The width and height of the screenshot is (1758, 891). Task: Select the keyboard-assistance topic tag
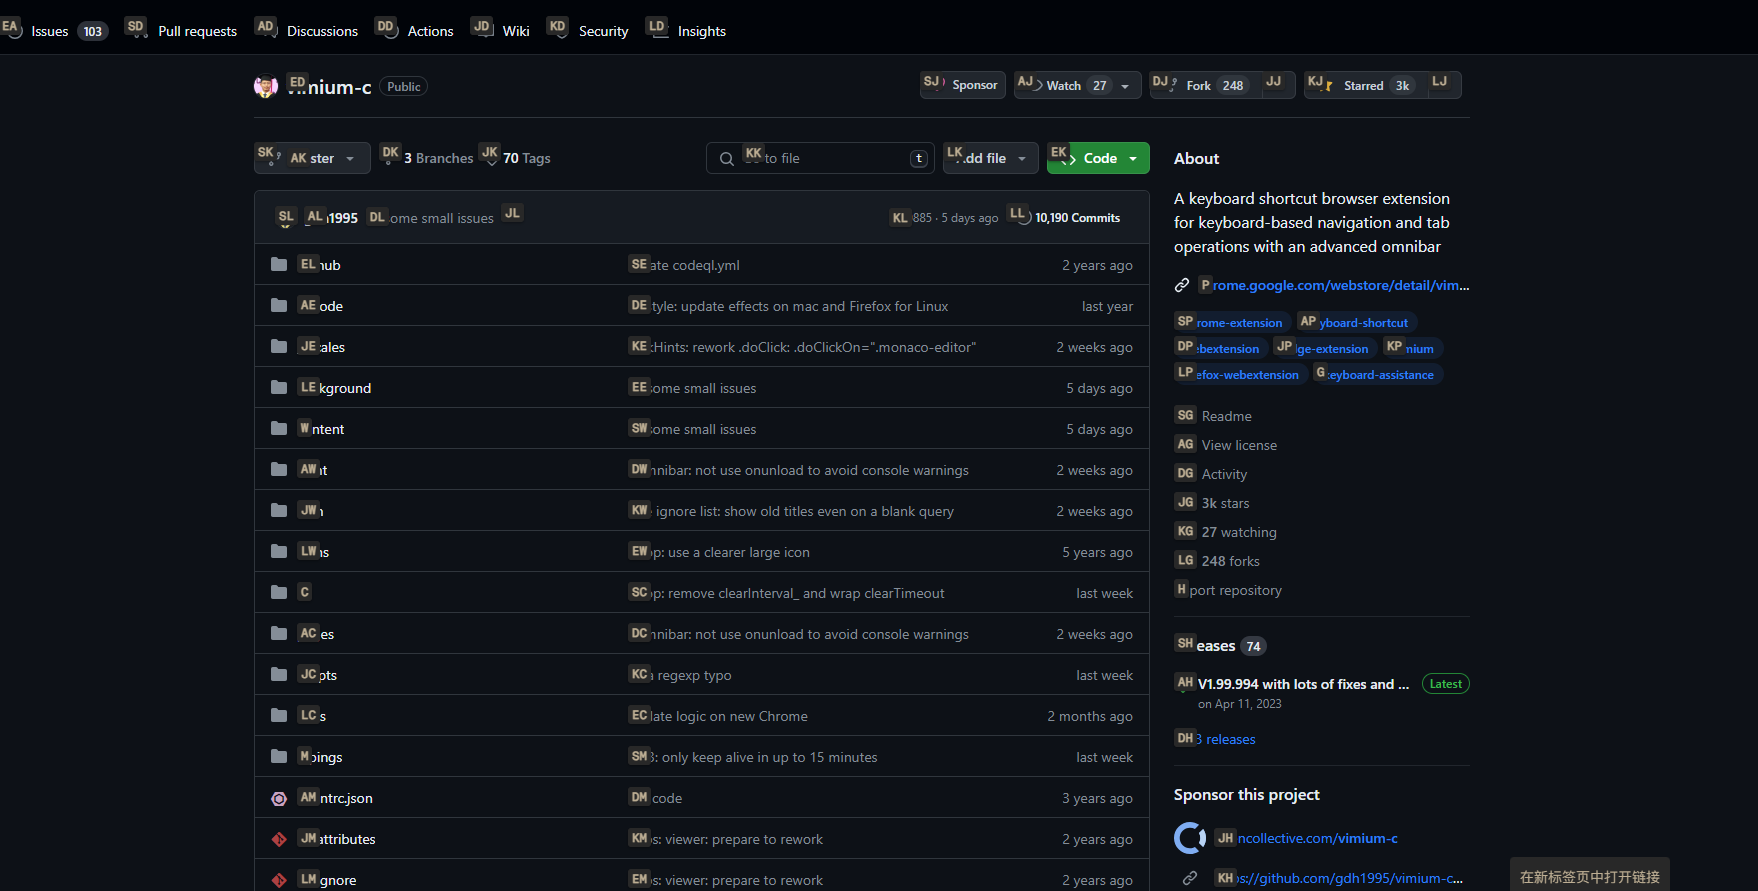coord(1378,374)
